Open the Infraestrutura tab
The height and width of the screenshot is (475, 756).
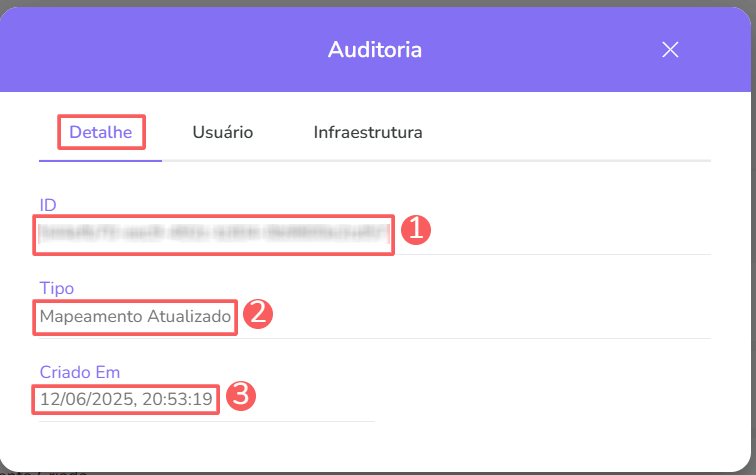(x=368, y=132)
